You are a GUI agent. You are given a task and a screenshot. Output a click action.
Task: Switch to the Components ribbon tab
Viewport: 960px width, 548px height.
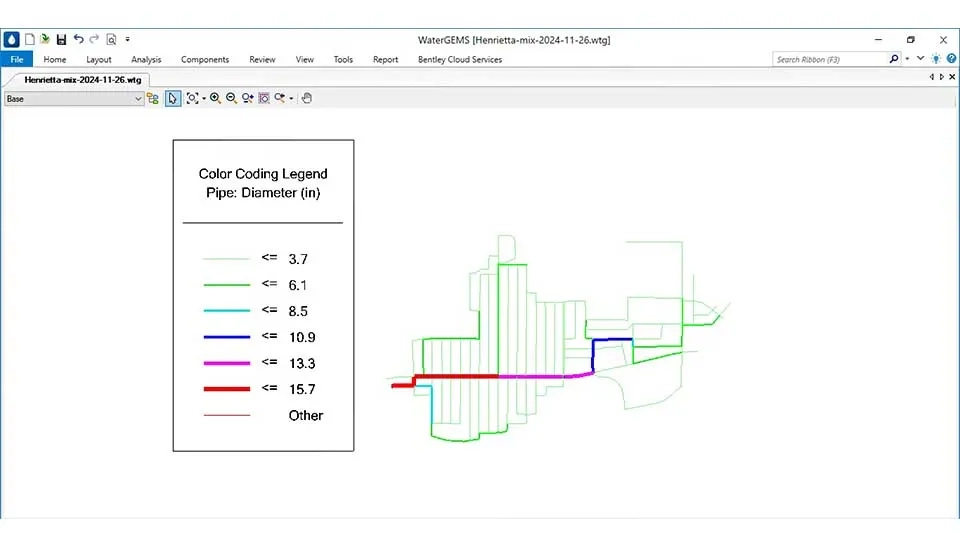pyautogui.click(x=205, y=60)
